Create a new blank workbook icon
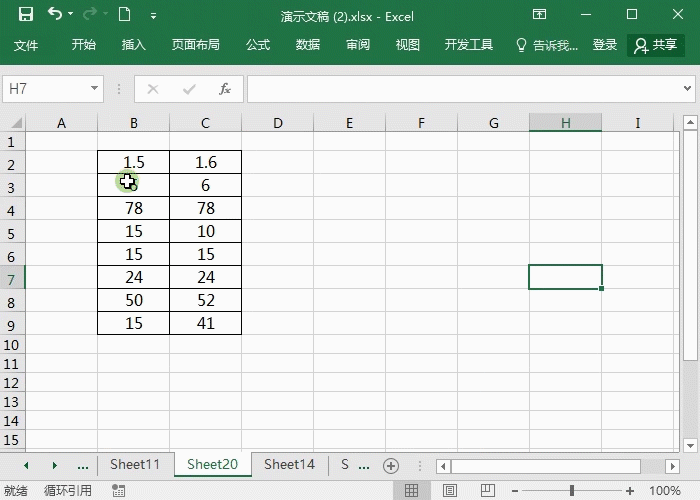This screenshot has height=500, width=700. point(125,14)
